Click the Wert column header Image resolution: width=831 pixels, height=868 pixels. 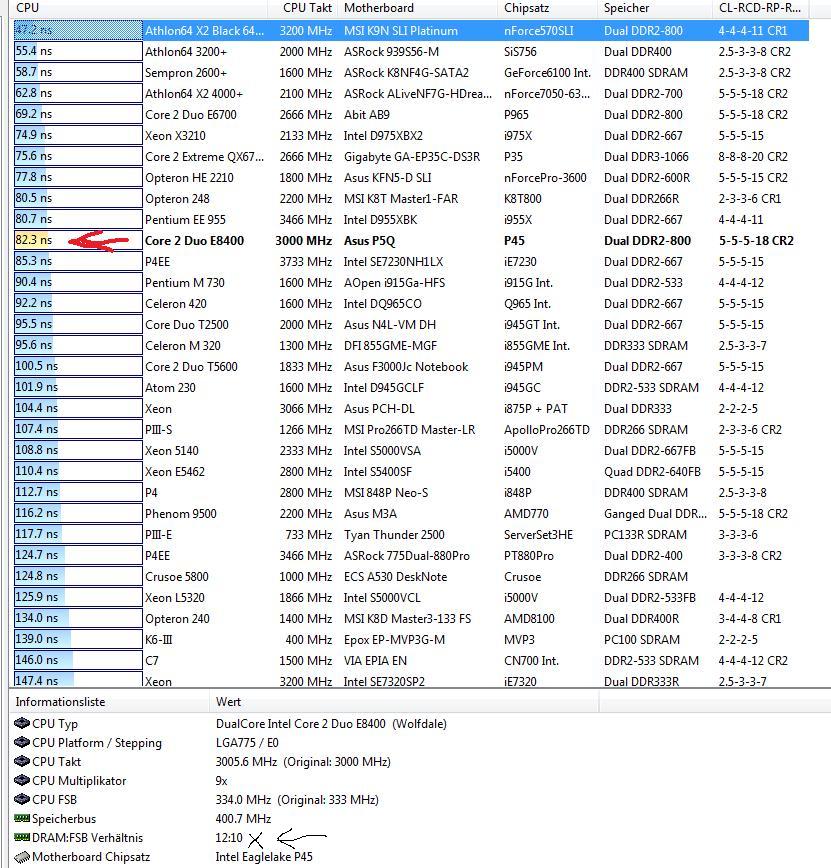(x=404, y=701)
